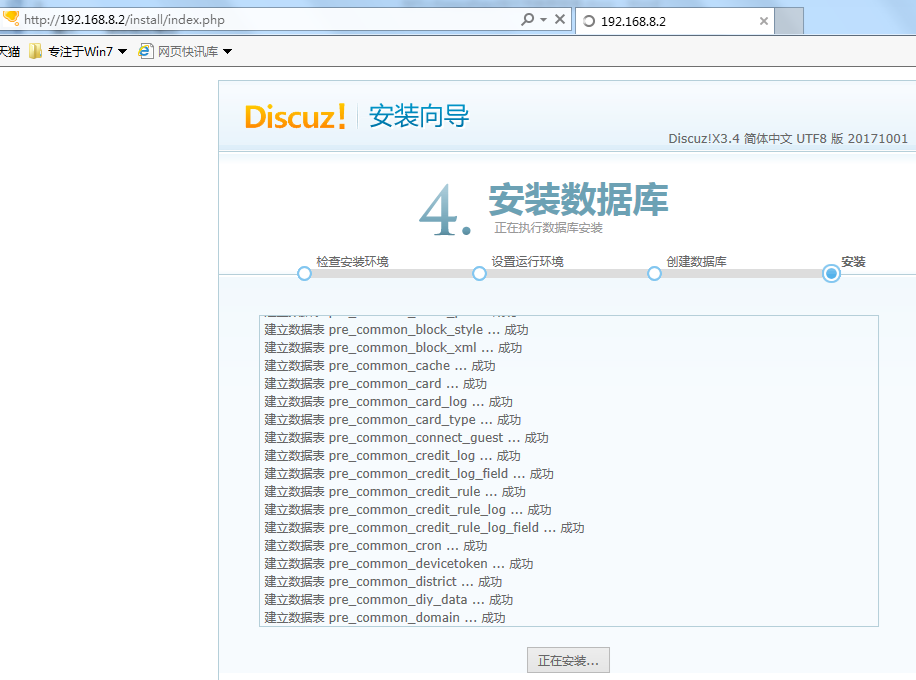
Task: Click the pre_common_devicetoken log line
Action: pyautogui.click(x=399, y=564)
